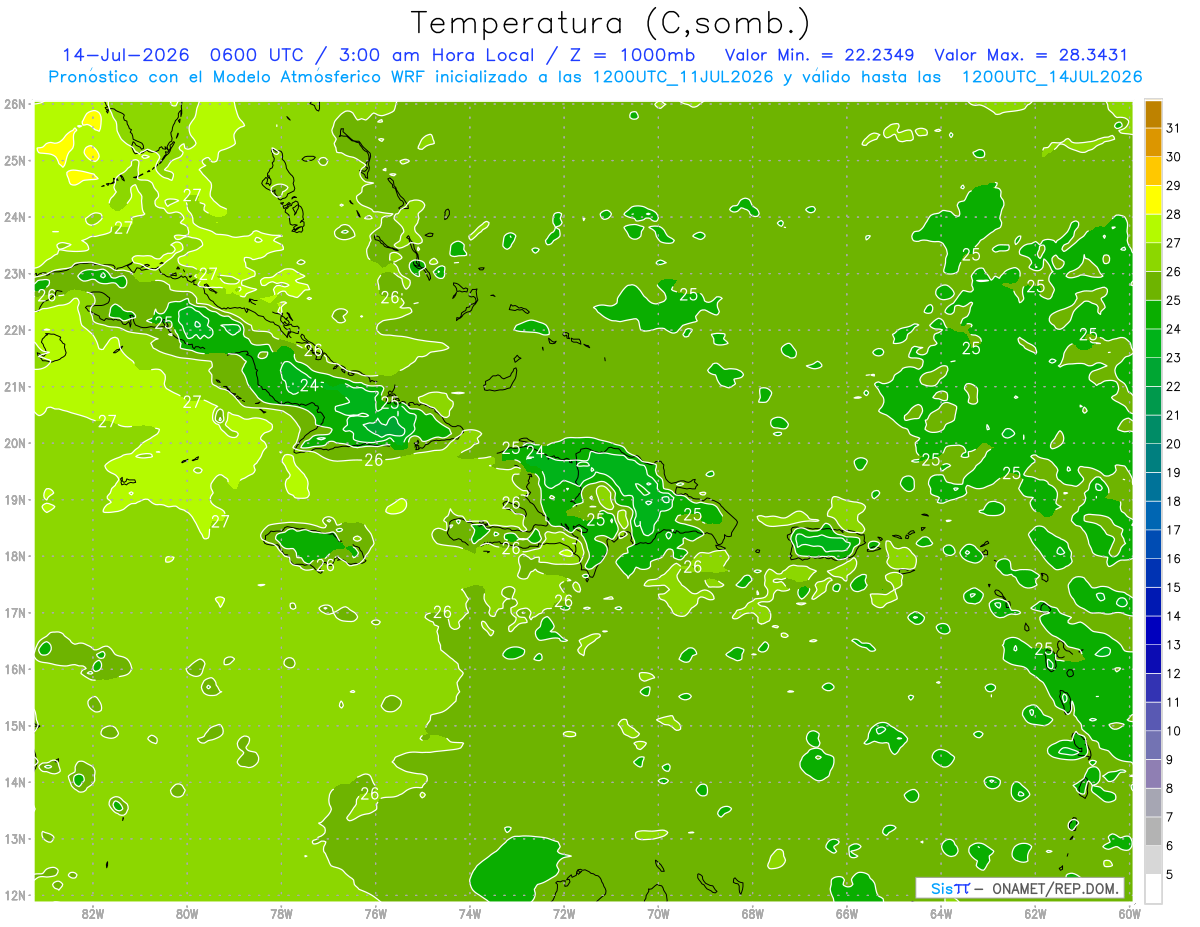This screenshot has width=1200, height=927.
Task: Click the longitude axis label '78W'
Action: pyautogui.click(x=281, y=913)
